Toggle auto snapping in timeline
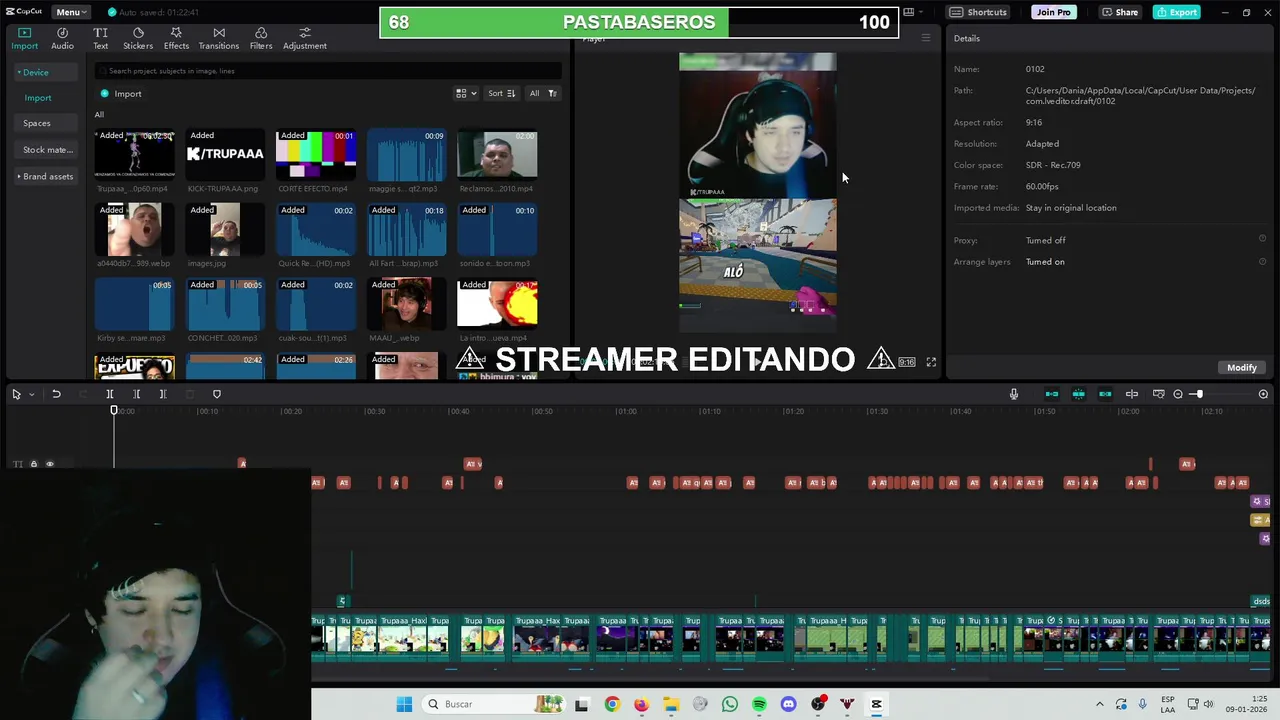The height and width of the screenshot is (720, 1280). (1079, 394)
